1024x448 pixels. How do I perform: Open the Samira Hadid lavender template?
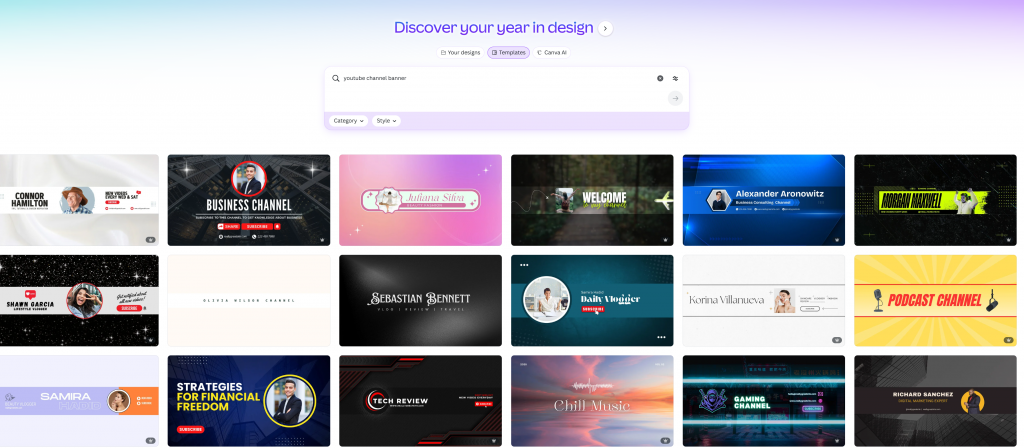click(79, 401)
